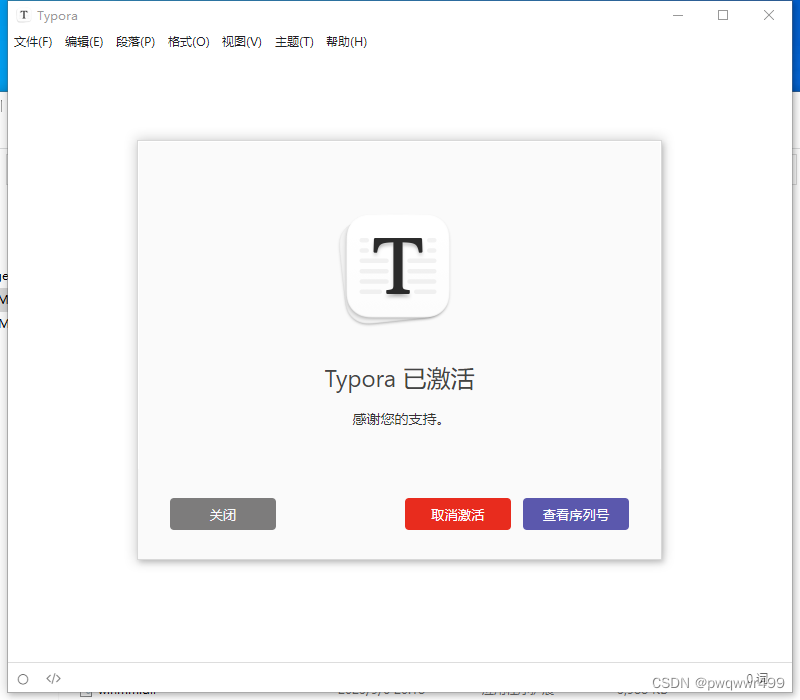Click the circle outline icon in status bar
800x700 pixels.
(22, 678)
